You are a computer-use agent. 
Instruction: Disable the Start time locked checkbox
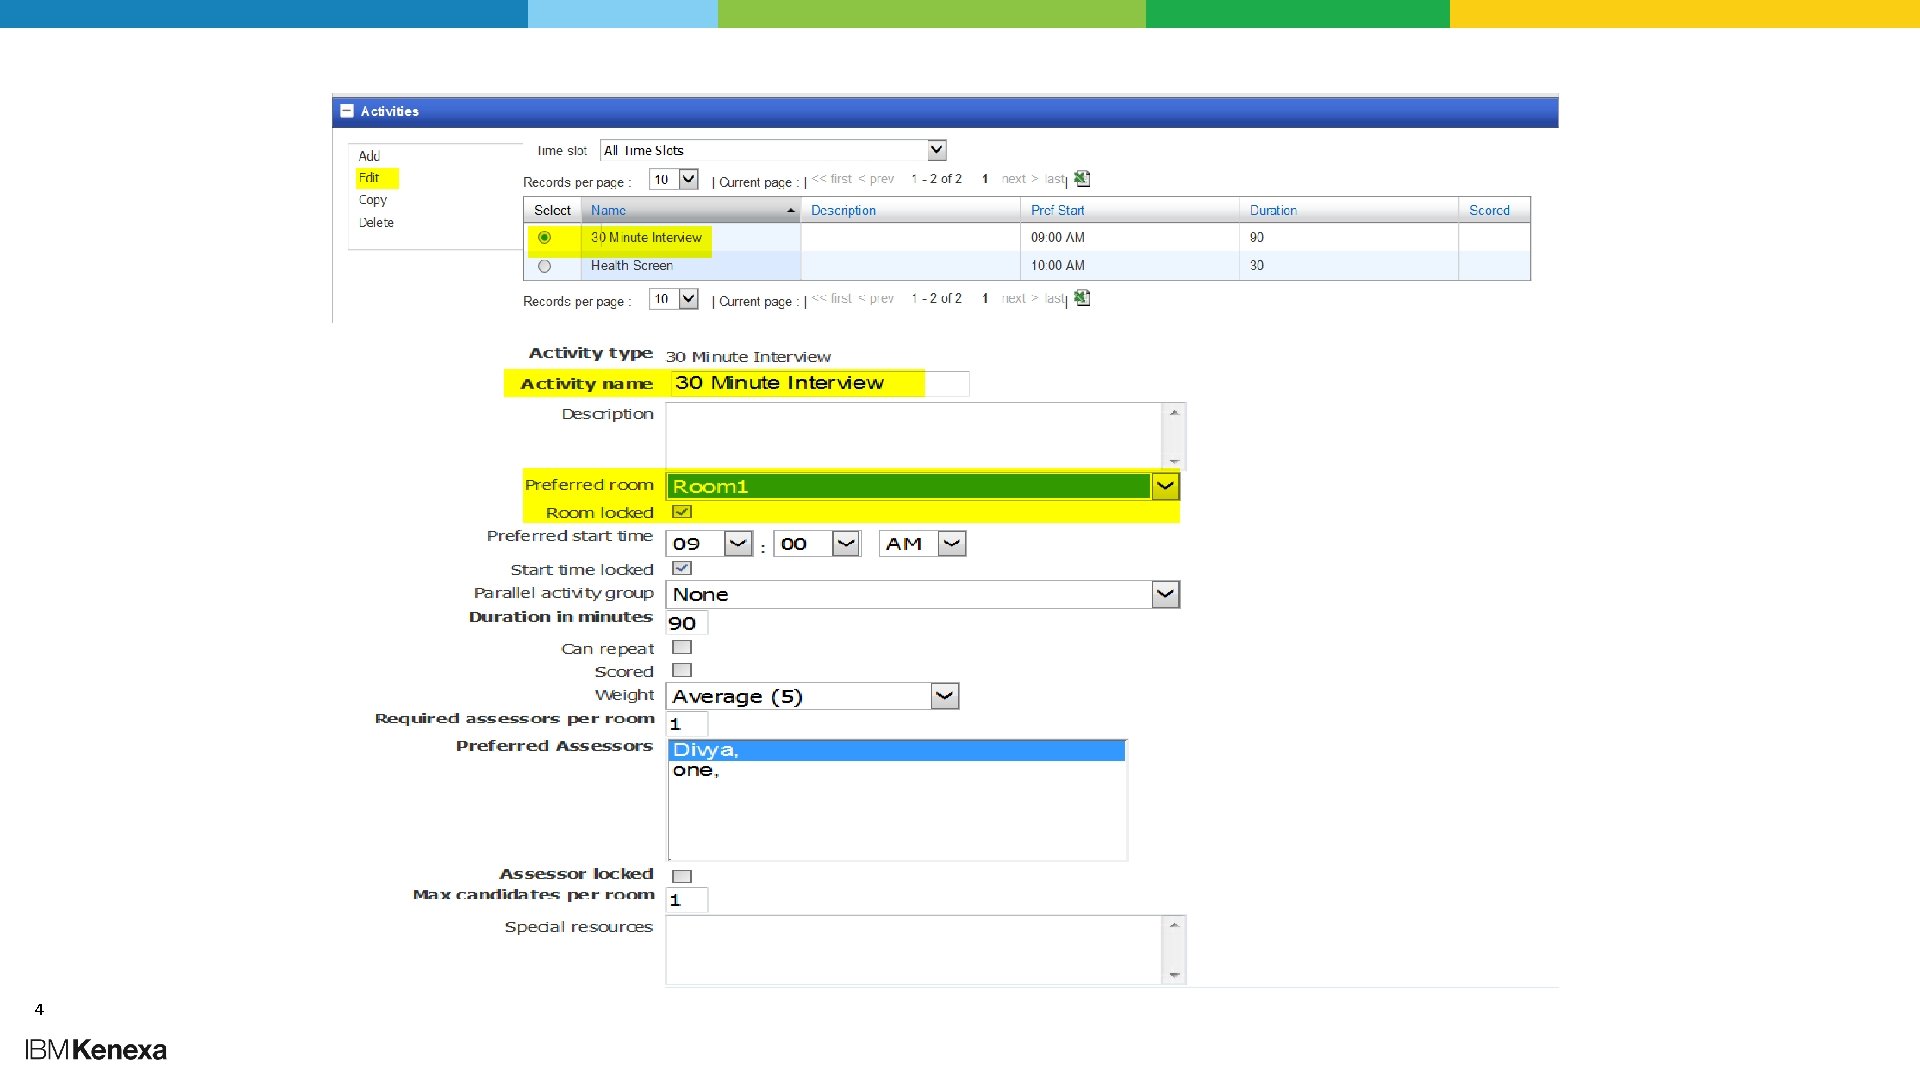(x=682, y=568)
